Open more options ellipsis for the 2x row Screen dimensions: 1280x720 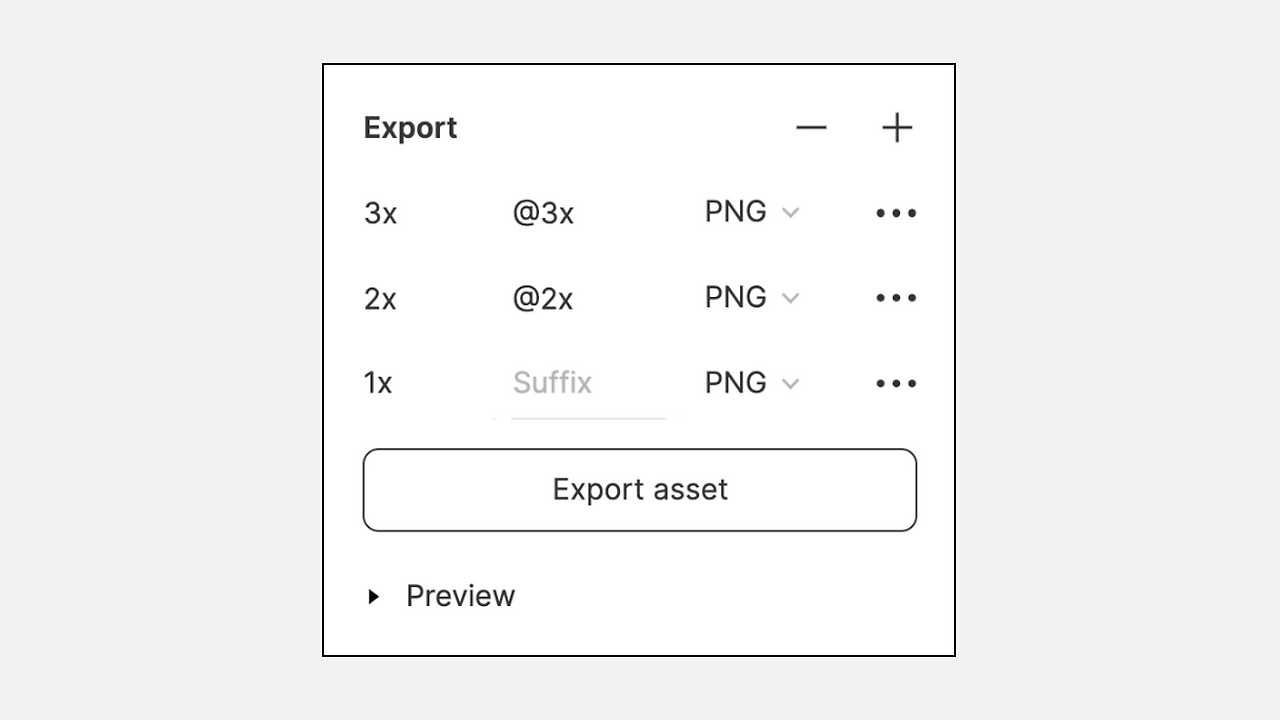[x=896, y=298]
